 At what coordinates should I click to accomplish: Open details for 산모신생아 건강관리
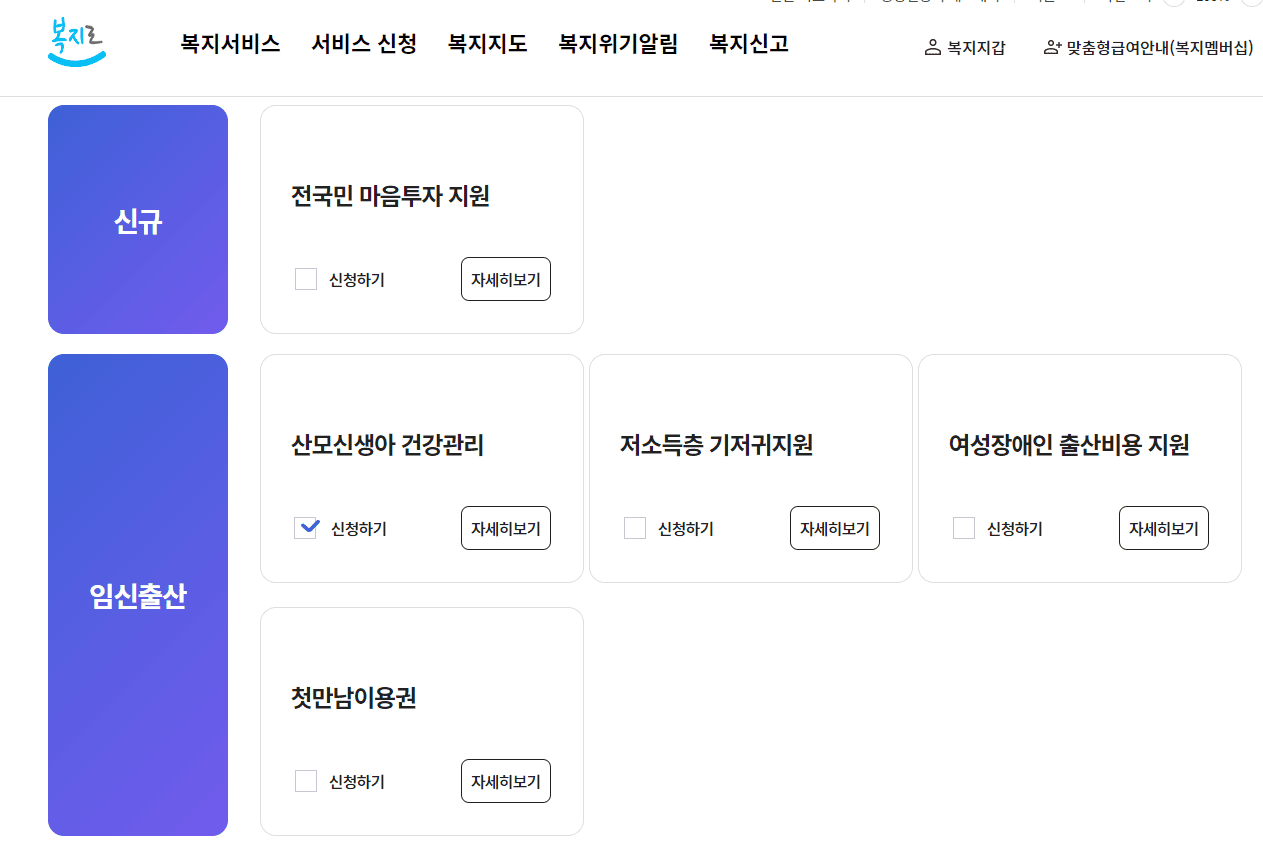(x=505, y=528)
